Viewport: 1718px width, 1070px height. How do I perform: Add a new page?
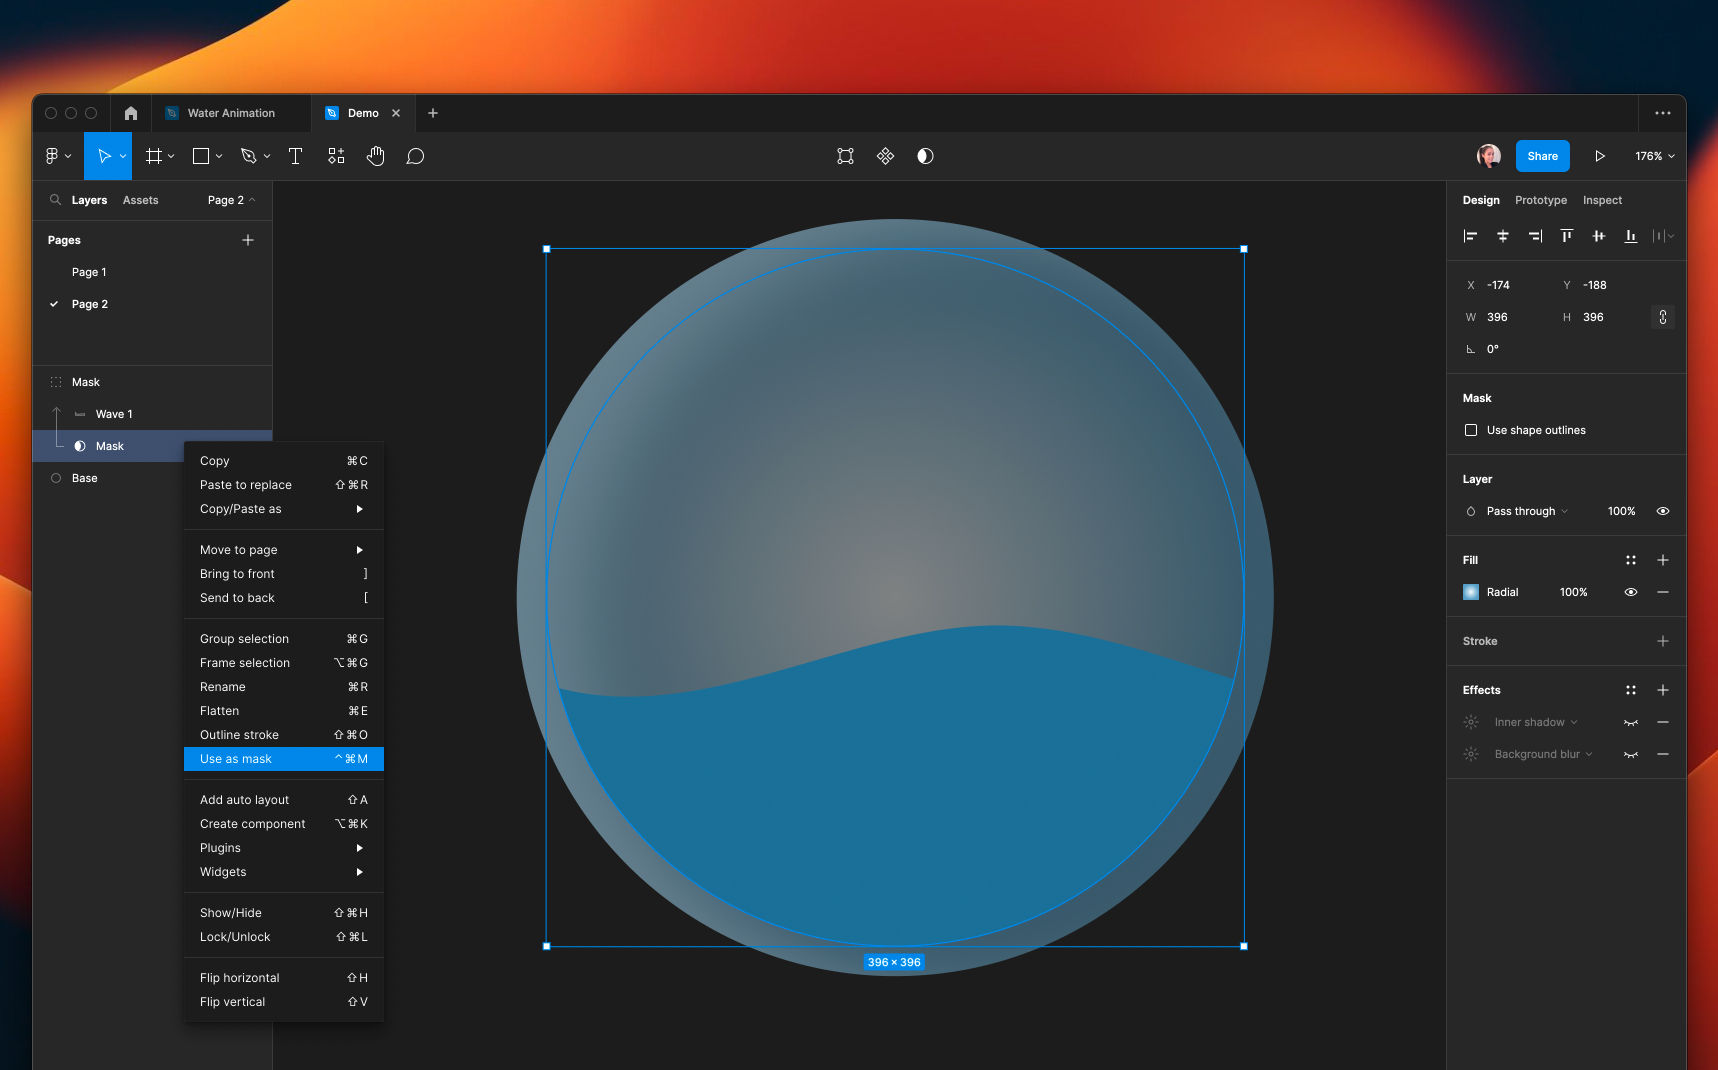point(248,240)
